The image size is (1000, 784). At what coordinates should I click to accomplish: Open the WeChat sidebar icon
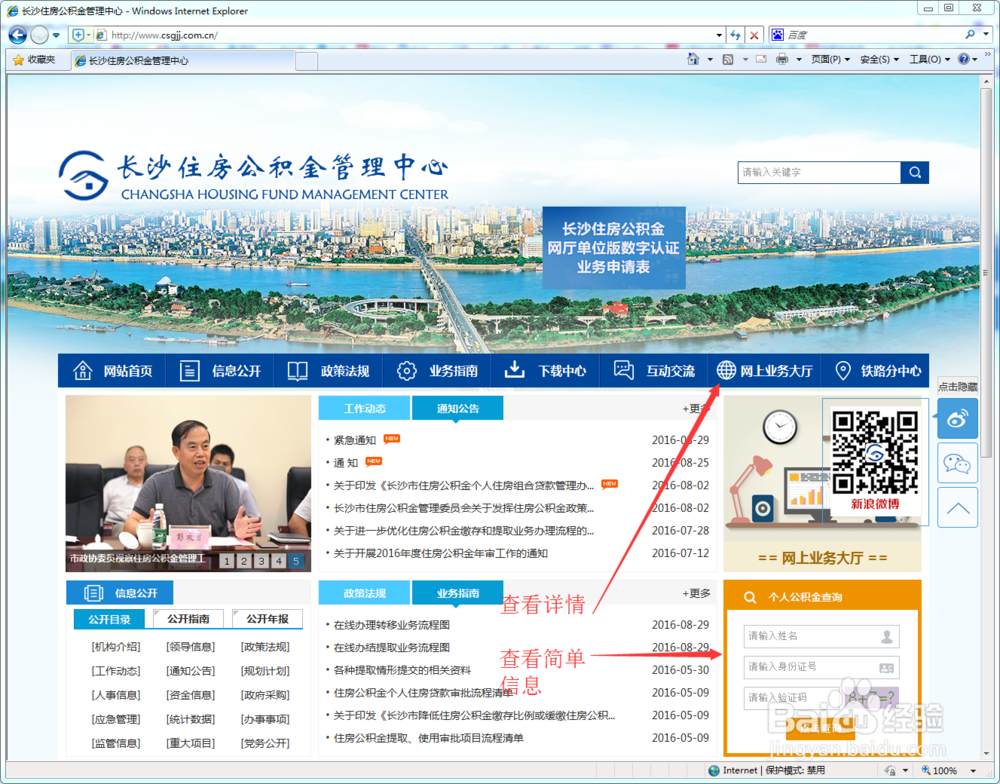957,462
